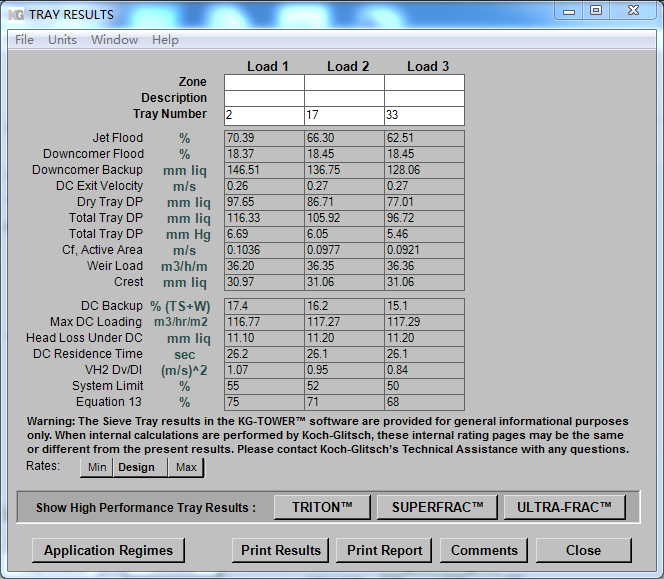
Task: Click the Load 1 Zone field
Action: (264, 82)
